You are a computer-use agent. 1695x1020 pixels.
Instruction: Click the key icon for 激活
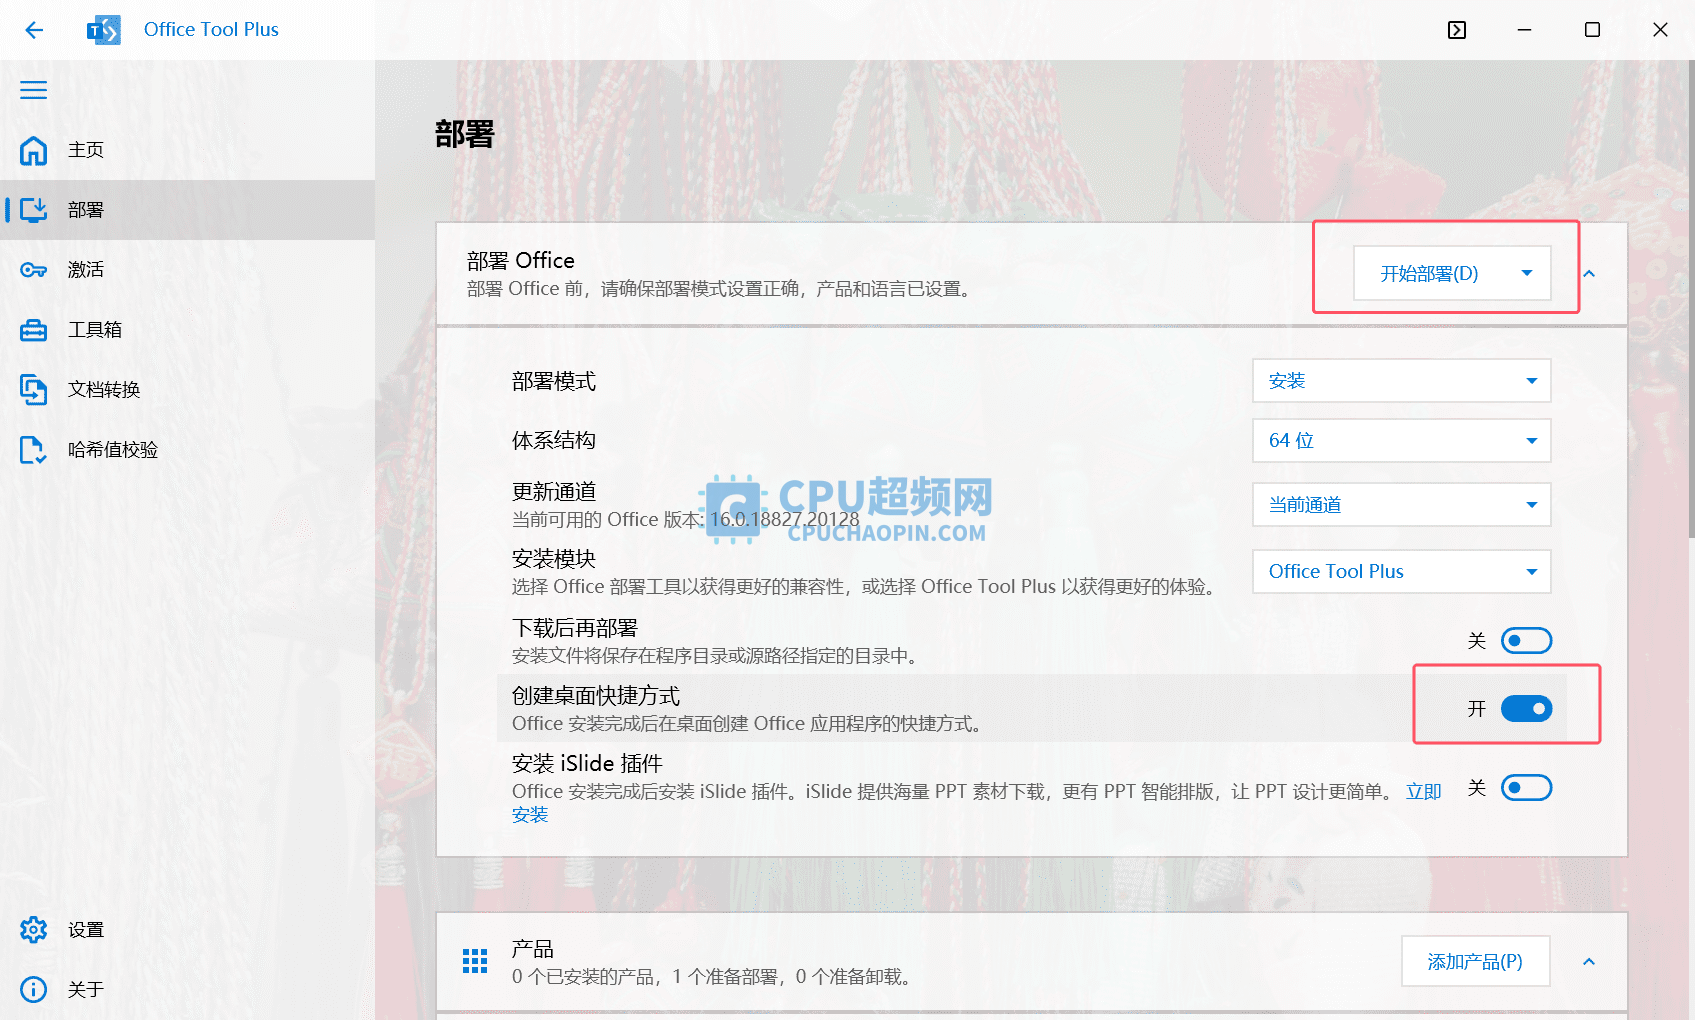point(34,270)
